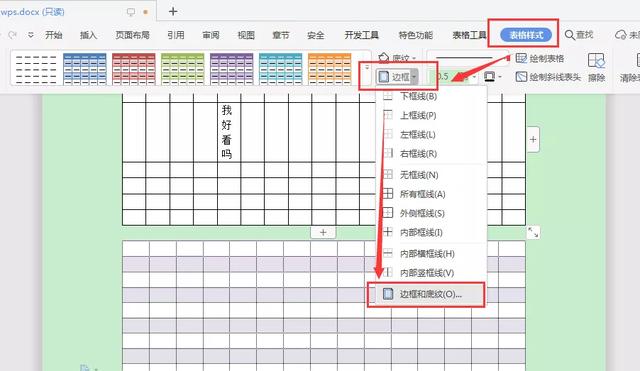Select the 绘制斜线表头 tool
The image size is (640, 371).
pyautogui.click(x=547, y=77)
